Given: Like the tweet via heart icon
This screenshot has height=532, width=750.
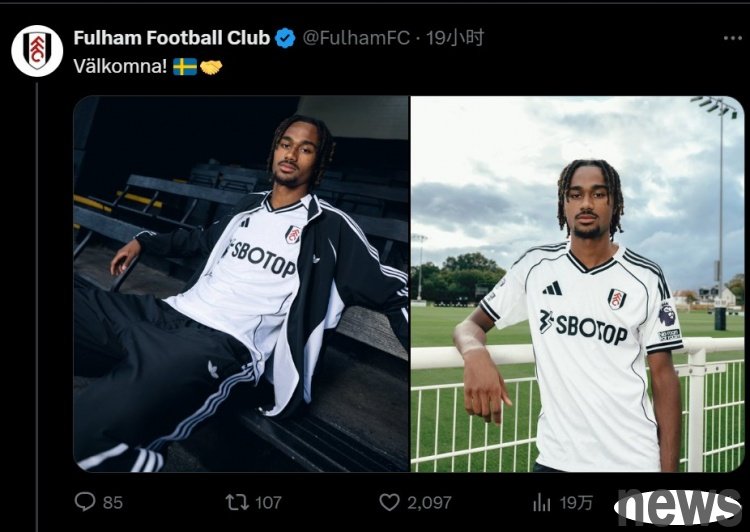Looking at the screenshot, I should tap(389, 502).
